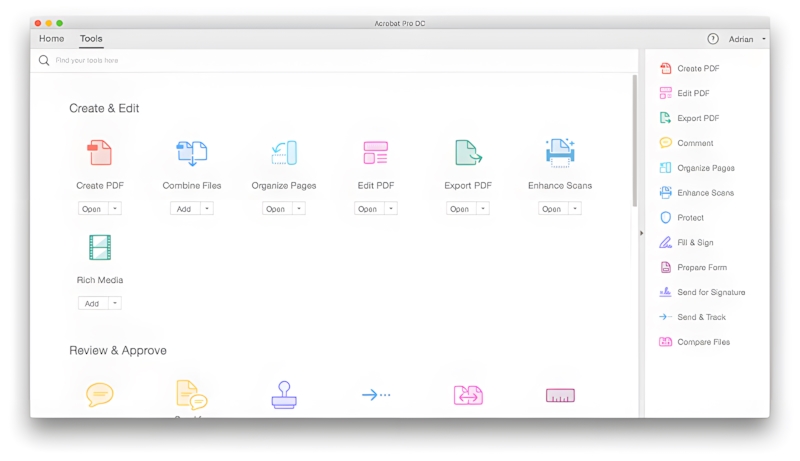Select the Export PDF tool icon
Image resolution: width=800 pixels, height=461 pixels.
tap(467, 153)
